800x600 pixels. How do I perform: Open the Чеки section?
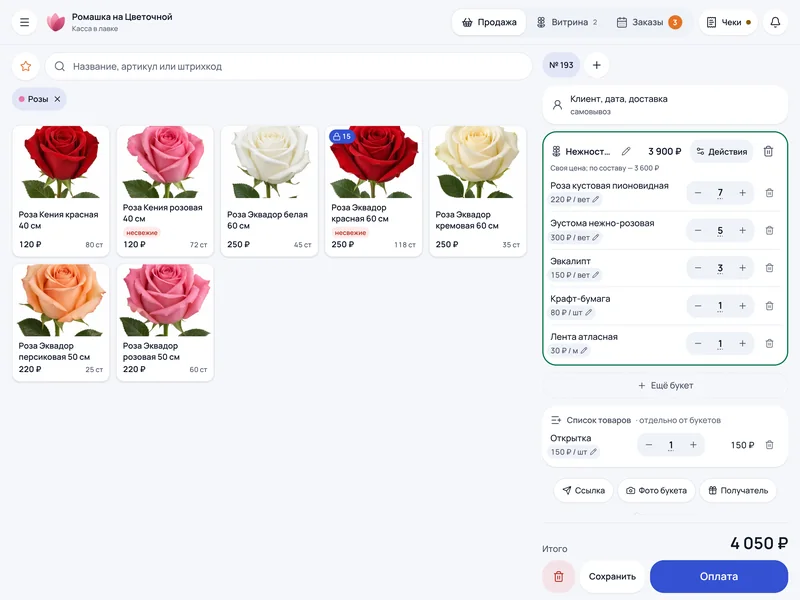728,22
